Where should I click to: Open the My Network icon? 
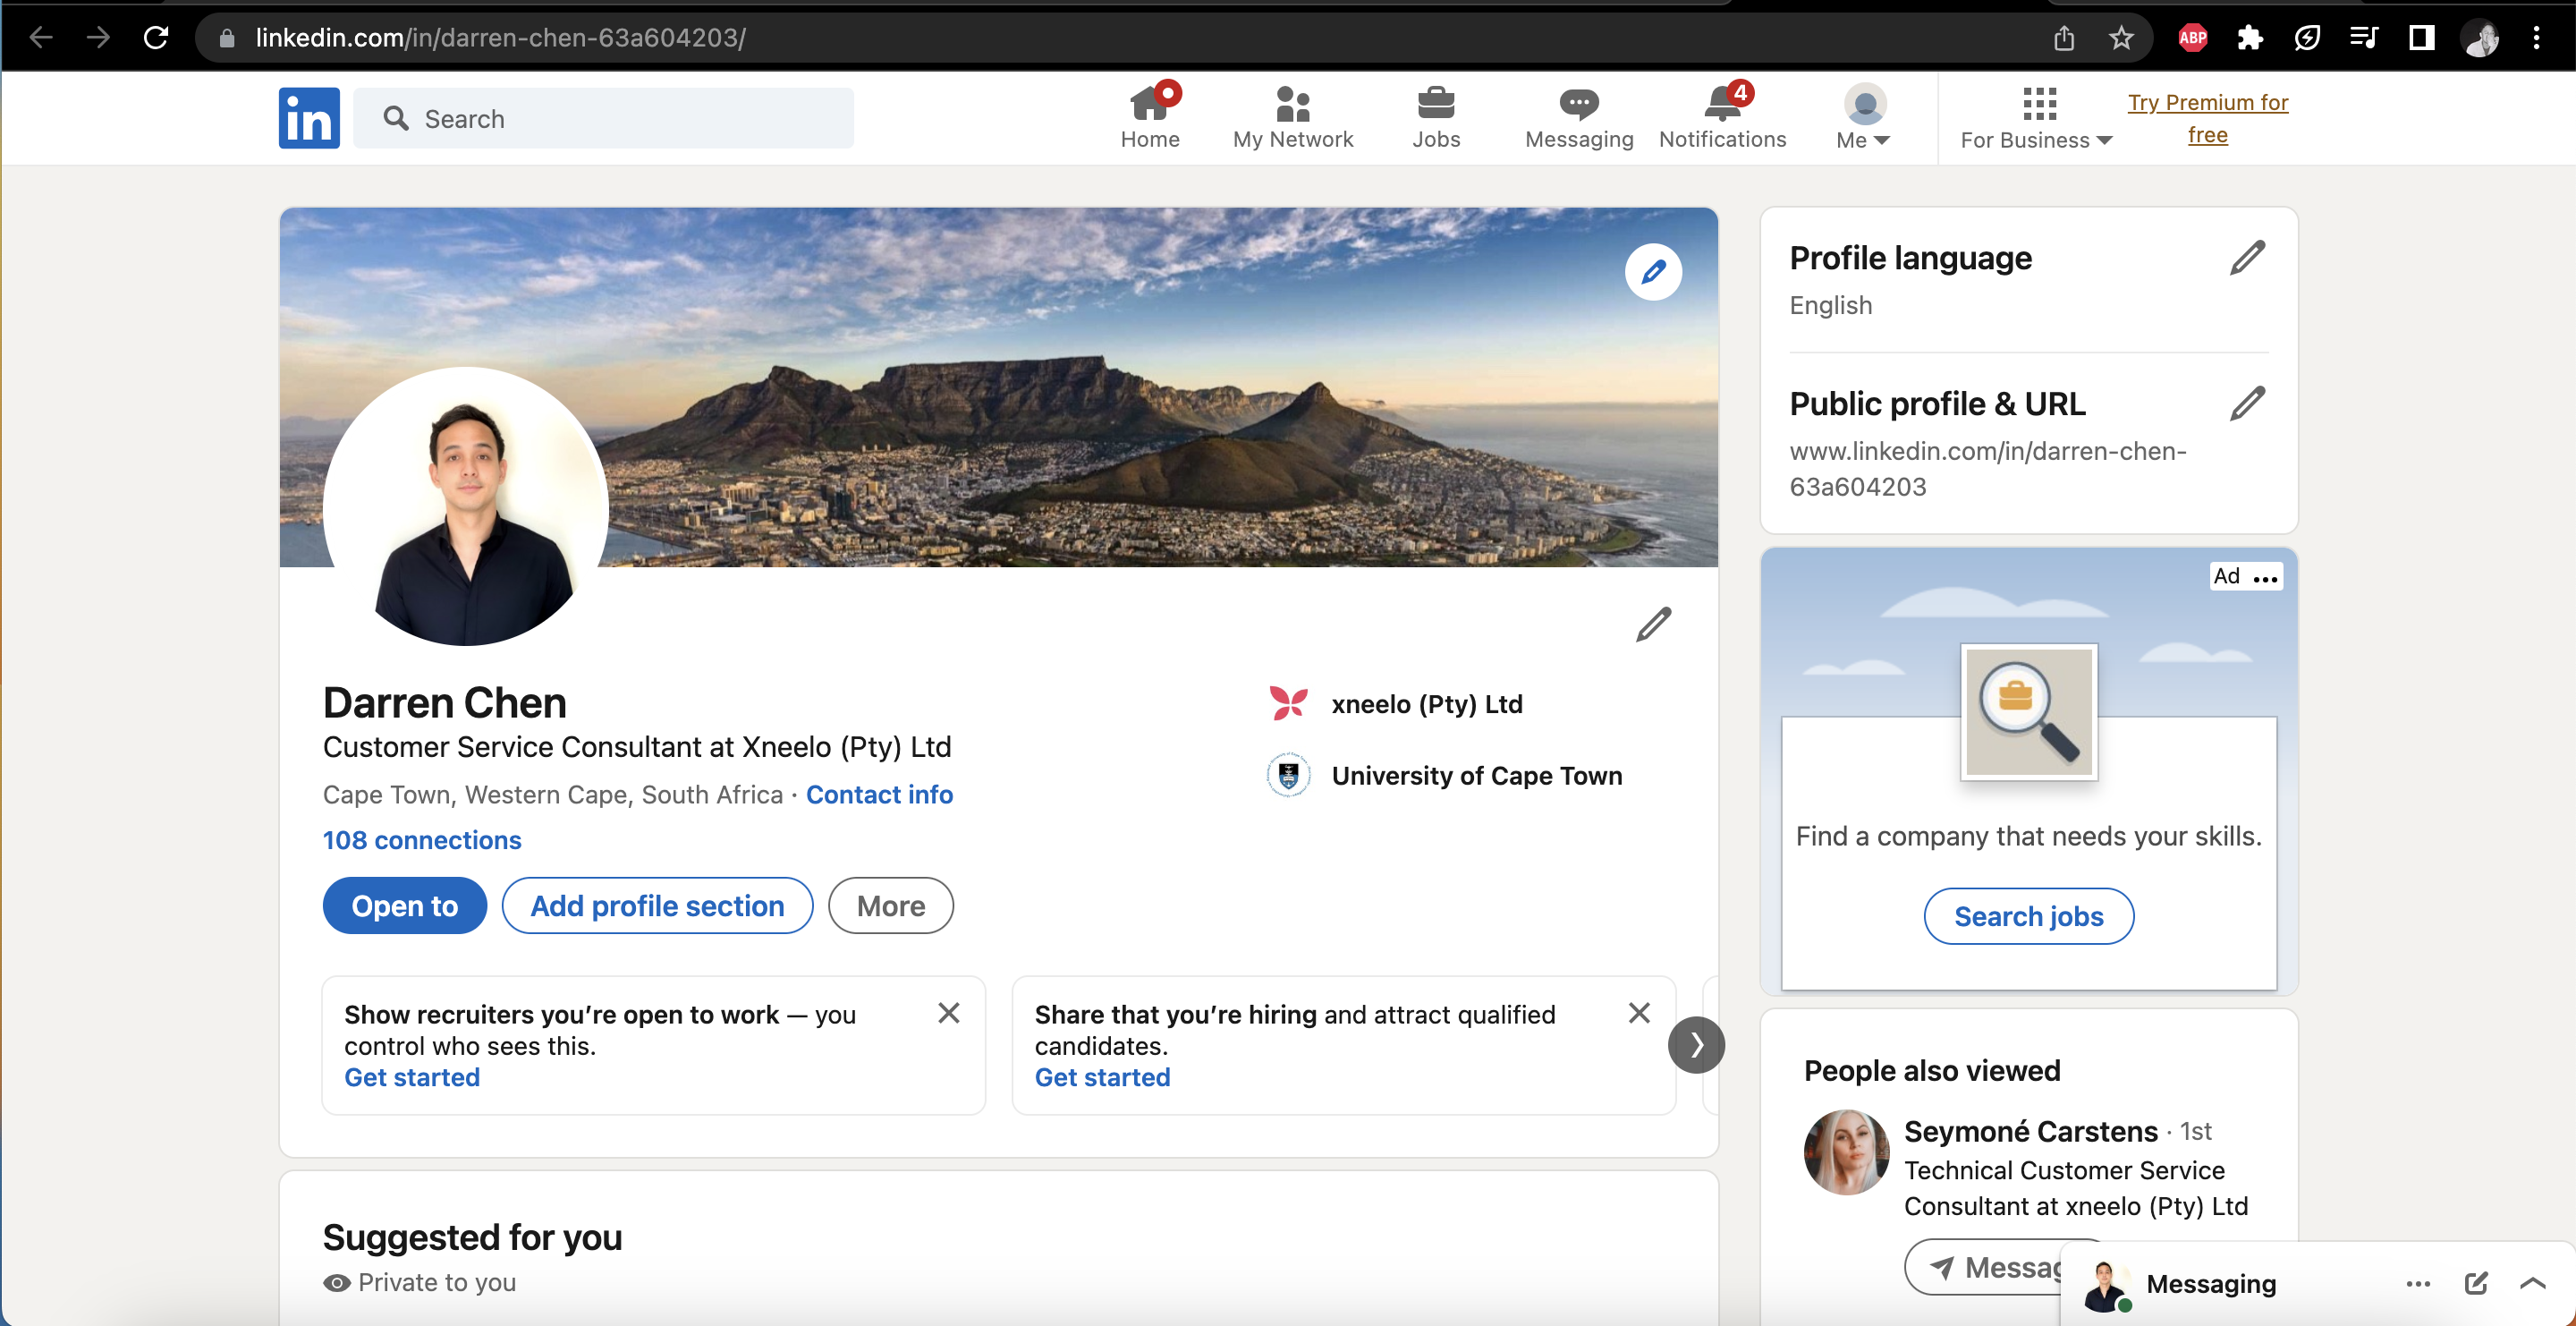click(x=1292, y=103)
